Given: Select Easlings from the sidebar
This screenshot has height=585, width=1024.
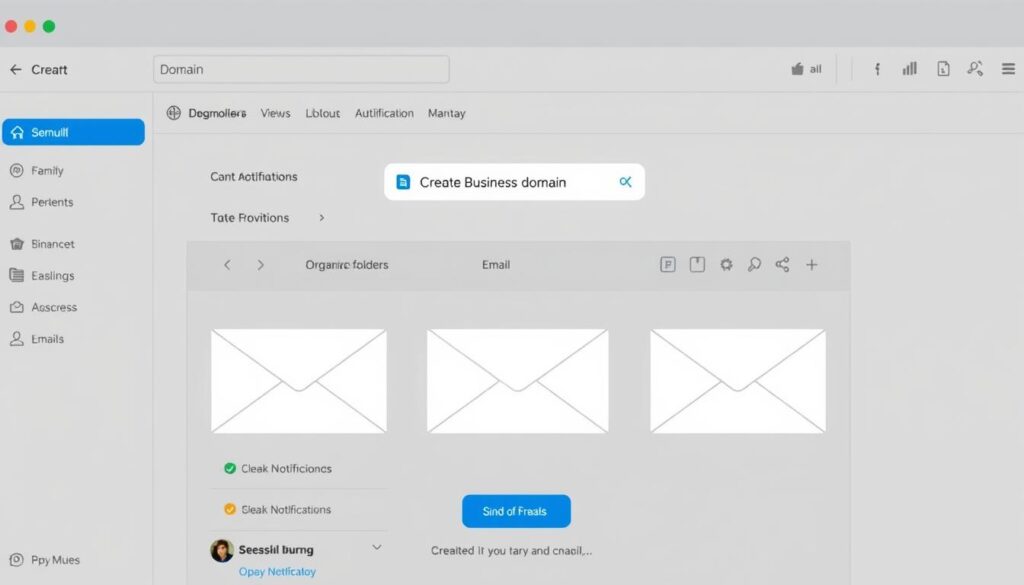Looking at the screenshot, I should tap(50, 275).
